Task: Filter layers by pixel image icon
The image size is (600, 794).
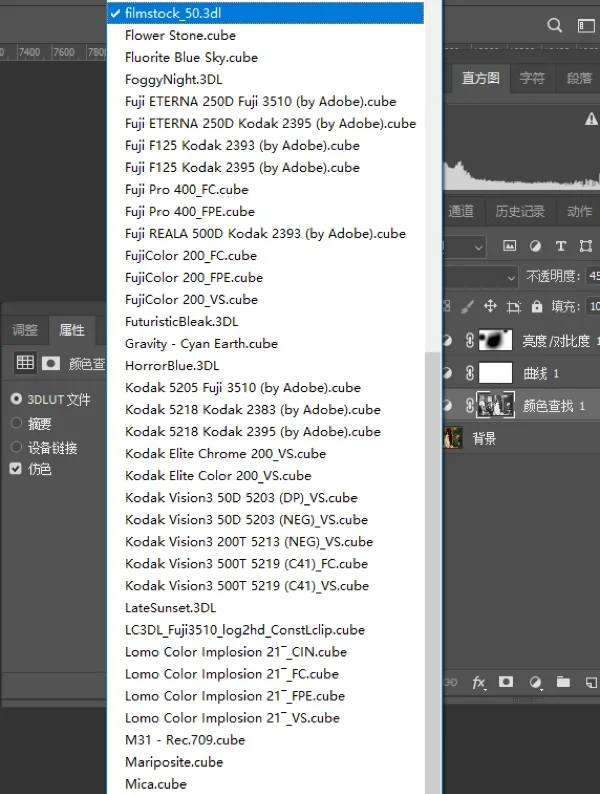Action: click(509, 246)
